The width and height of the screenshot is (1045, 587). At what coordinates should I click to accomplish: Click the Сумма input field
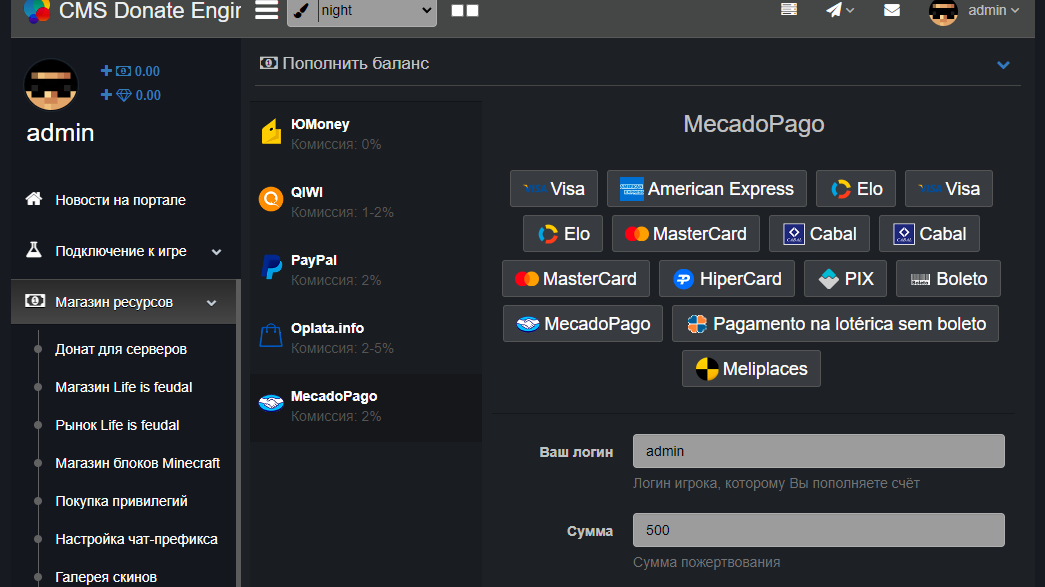(818, 531)
